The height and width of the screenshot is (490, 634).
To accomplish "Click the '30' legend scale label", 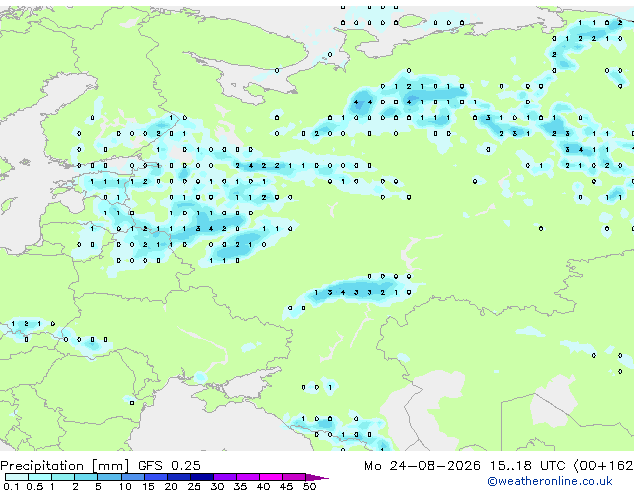I will (x=218, y=486).
